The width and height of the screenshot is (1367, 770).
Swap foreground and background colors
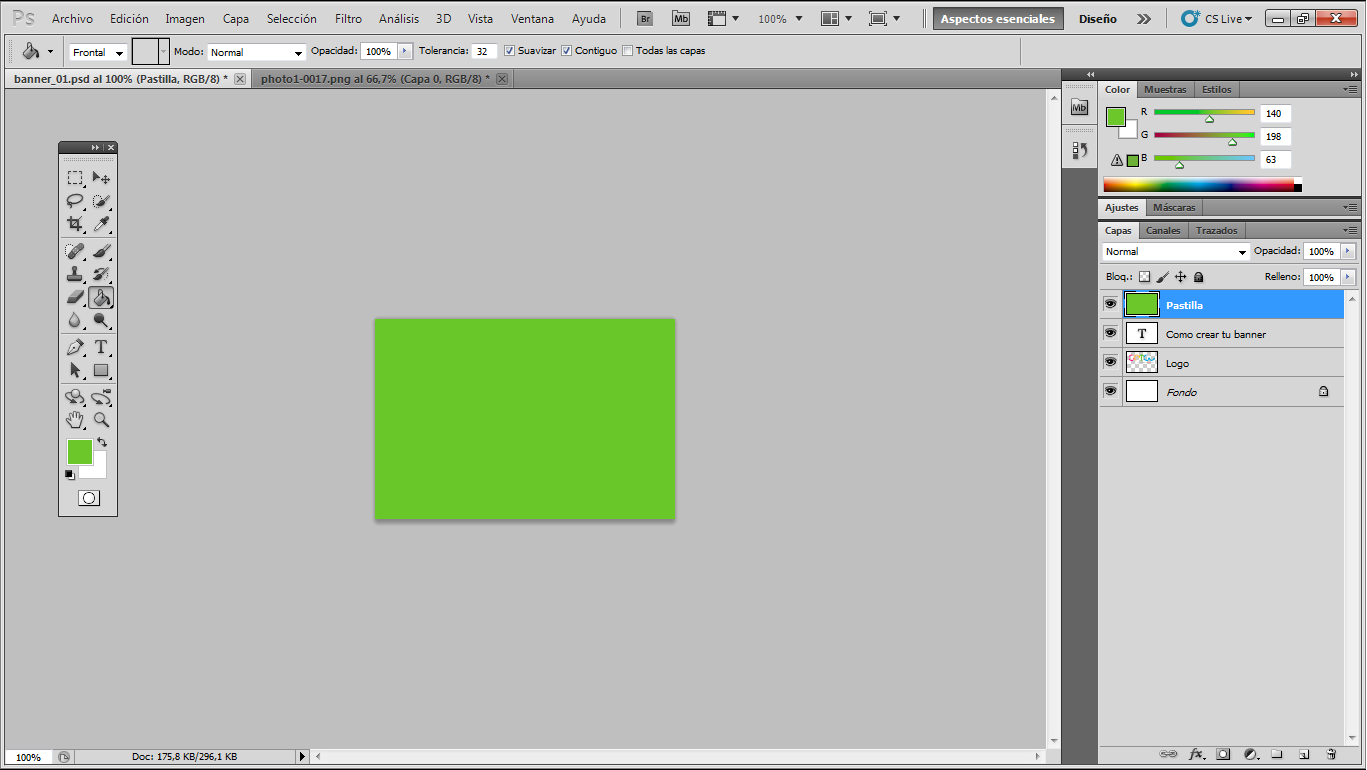pos(102,442)
